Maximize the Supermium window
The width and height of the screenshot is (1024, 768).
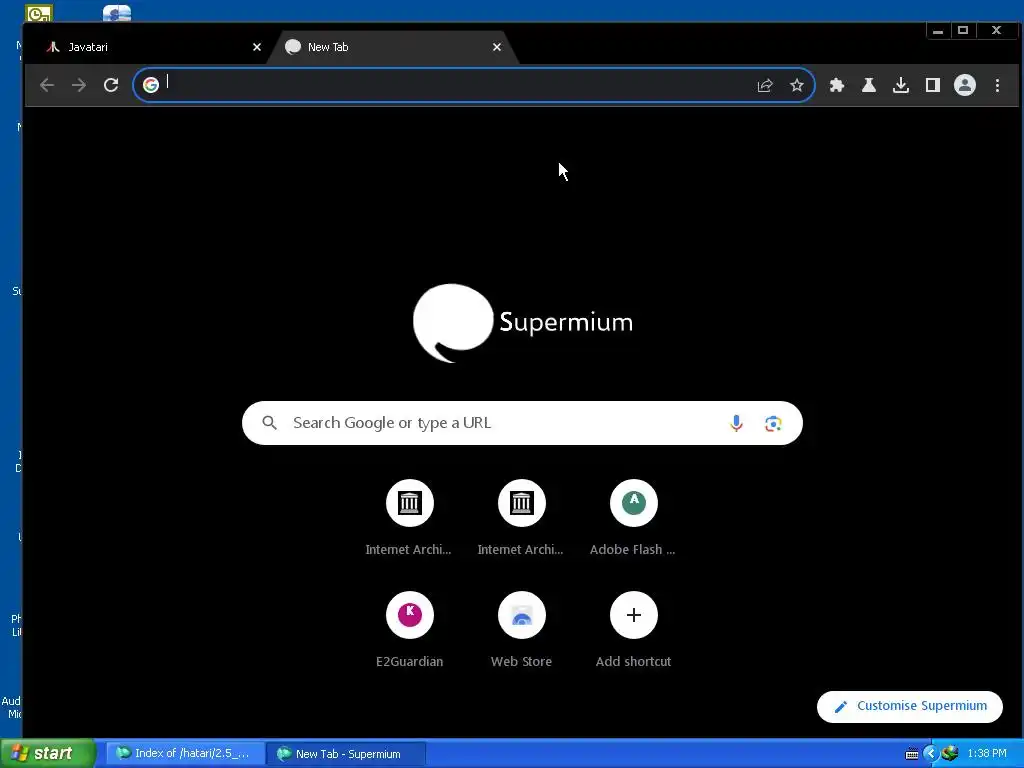click(963, 31)
